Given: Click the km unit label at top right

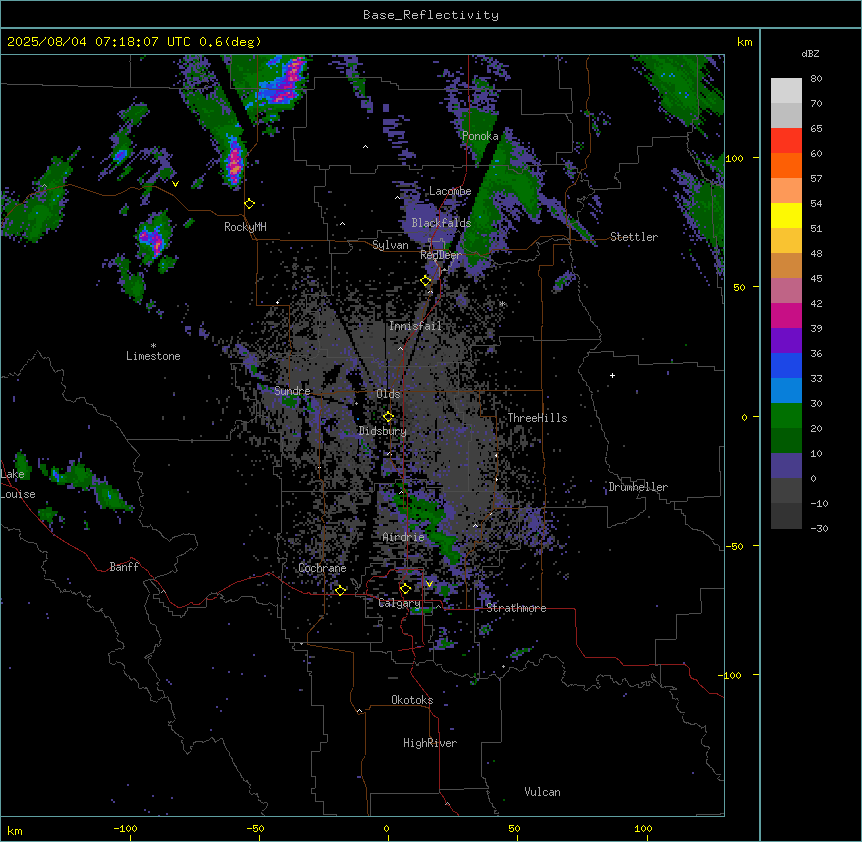Looking at the screenshot, I should pos(744,42).
